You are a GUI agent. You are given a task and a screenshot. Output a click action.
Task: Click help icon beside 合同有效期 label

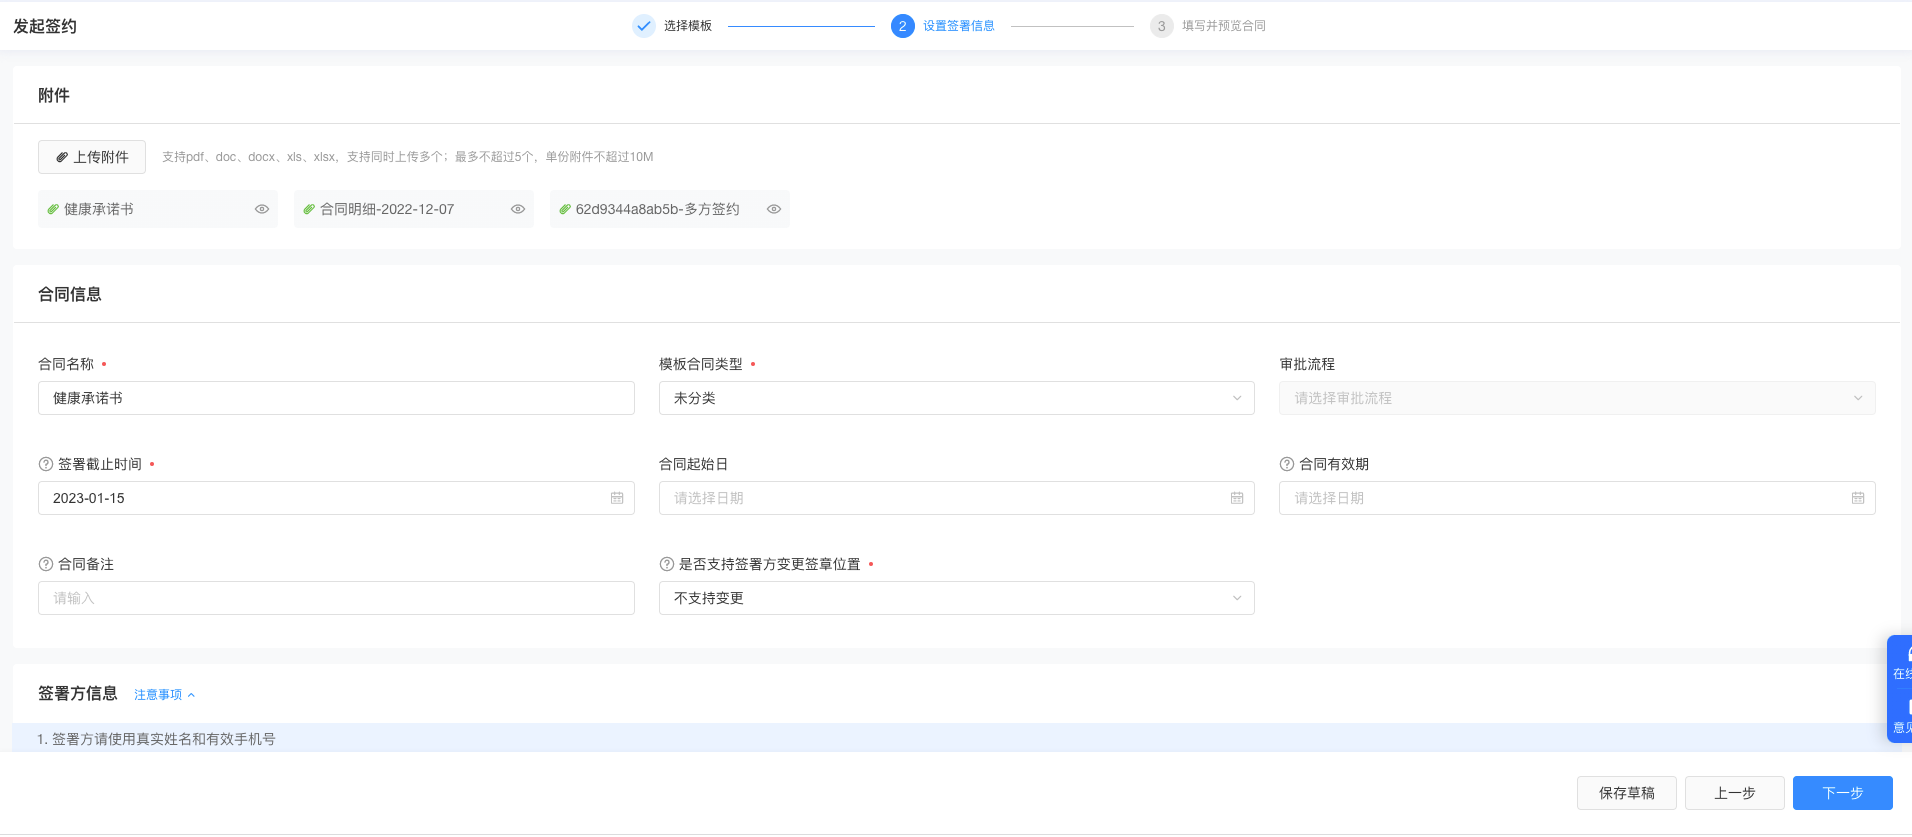(1287, 464)
